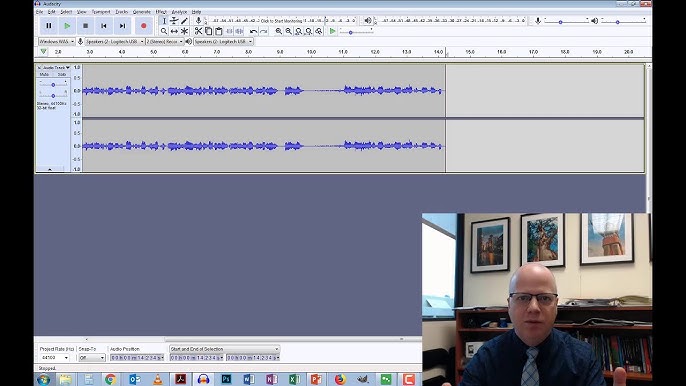Screen dimensions: 686x386
Task: Toggle Mute on the Audio Track
Action: pyautogui.click(x=44, y=74)
